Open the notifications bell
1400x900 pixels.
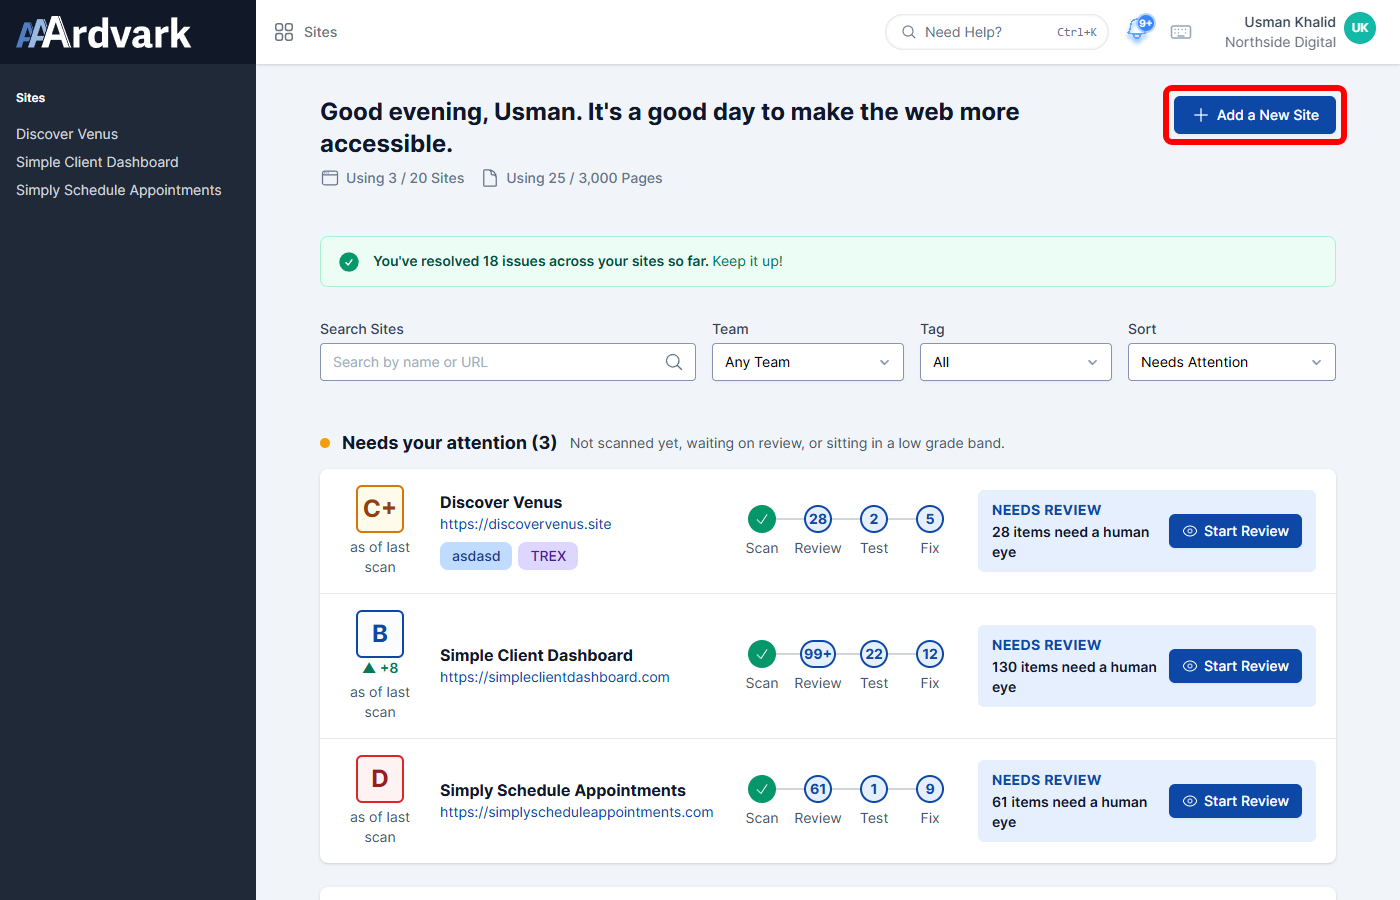coord(1138,30)
